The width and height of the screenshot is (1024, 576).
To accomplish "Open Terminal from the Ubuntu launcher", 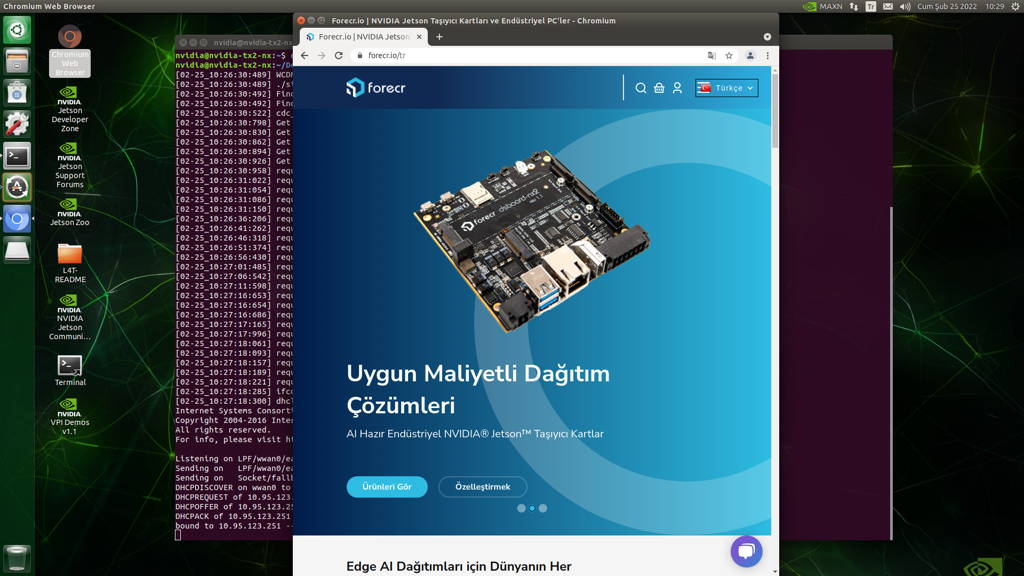I will [x=17, y=156].
